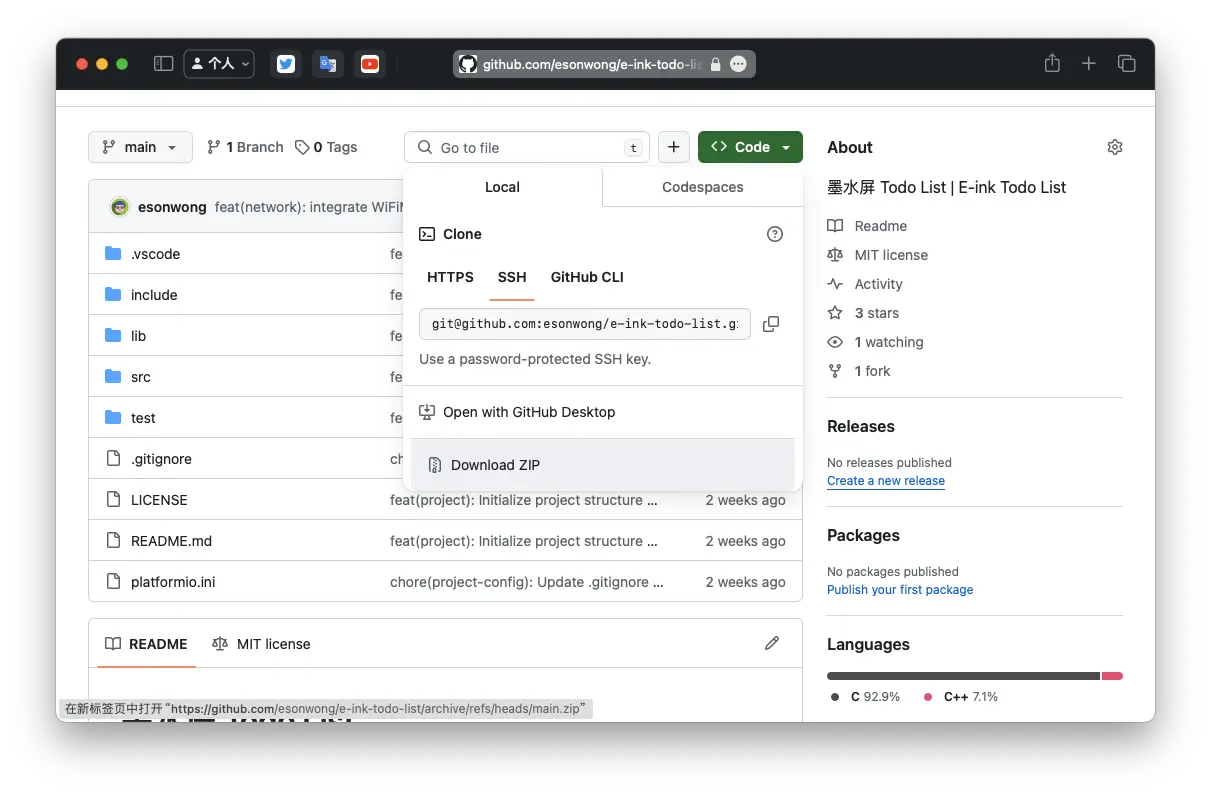This screenshot has width=1211, height=796.
Task: Open the About settings gear icon
Action: click(1114, 147)
